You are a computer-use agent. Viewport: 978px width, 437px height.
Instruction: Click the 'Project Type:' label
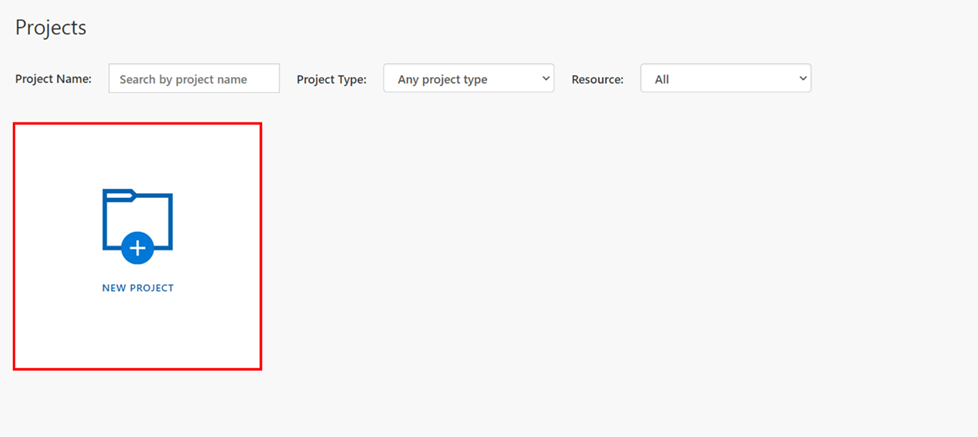click(x=331, y=80)
